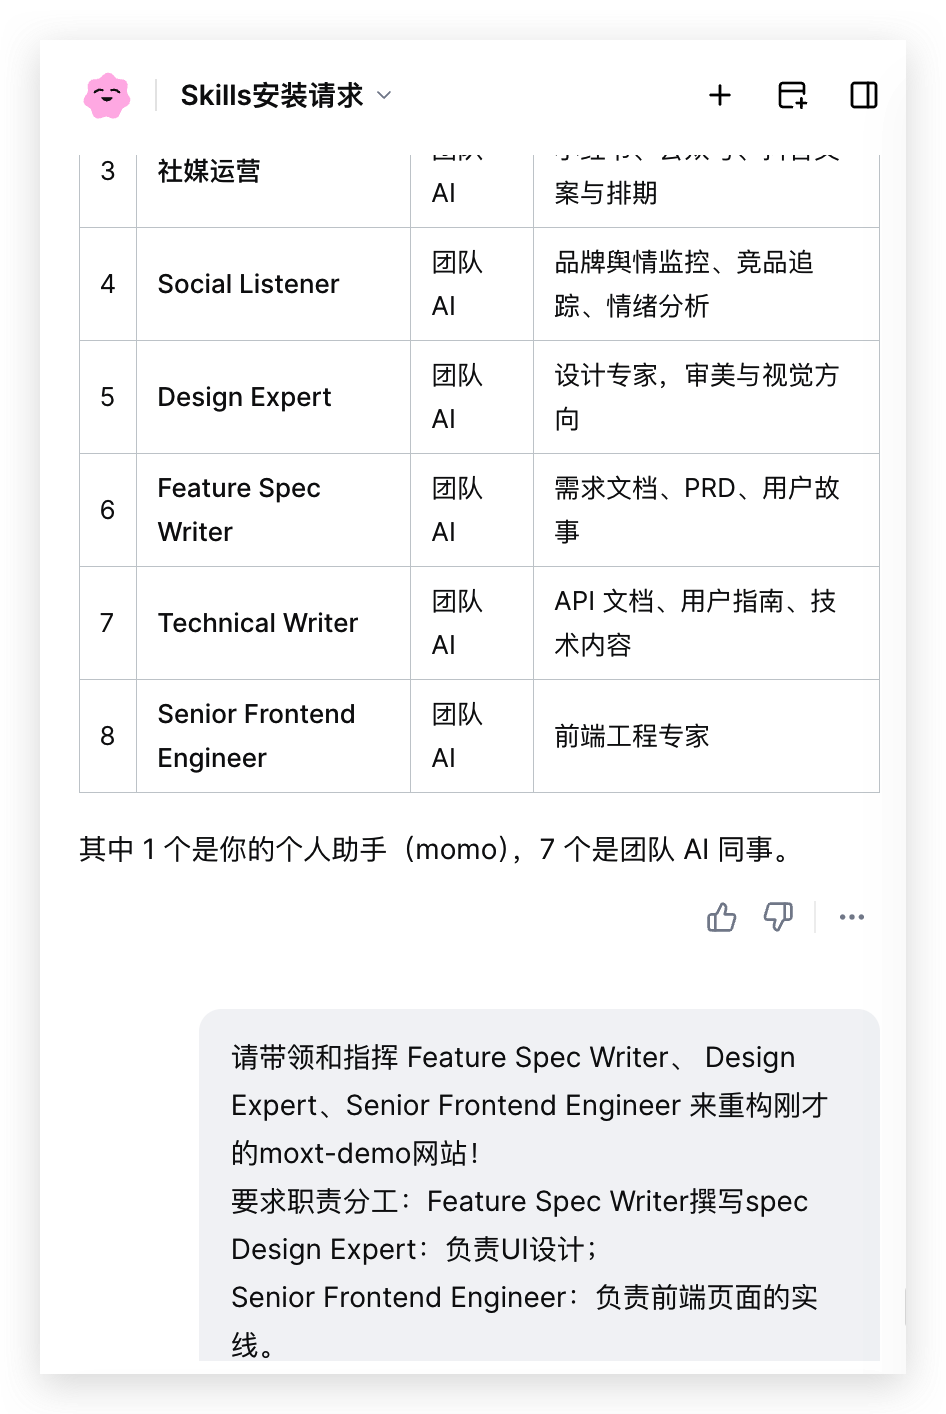946x1414 pixels.
Task: Open more options three-dot menu
Action: [852, 917]
